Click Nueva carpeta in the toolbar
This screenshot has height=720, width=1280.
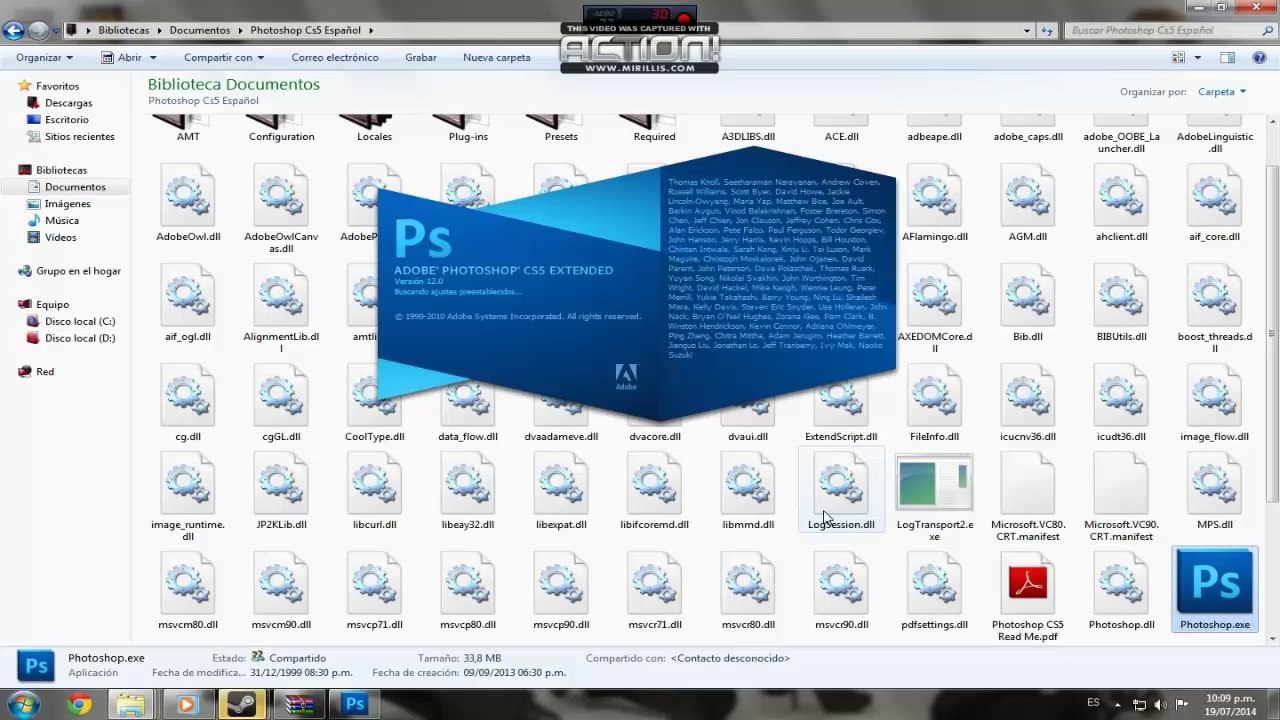tap(497, 58)
